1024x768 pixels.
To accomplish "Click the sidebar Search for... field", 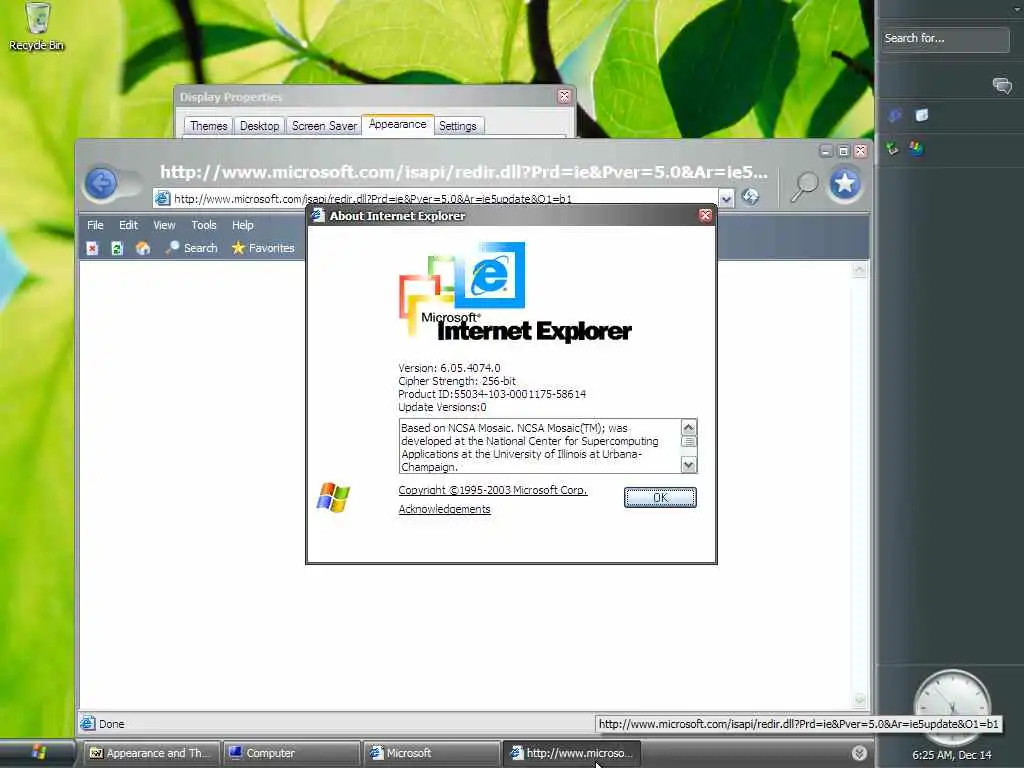I will pyautogui.click(x=944, y=39).
